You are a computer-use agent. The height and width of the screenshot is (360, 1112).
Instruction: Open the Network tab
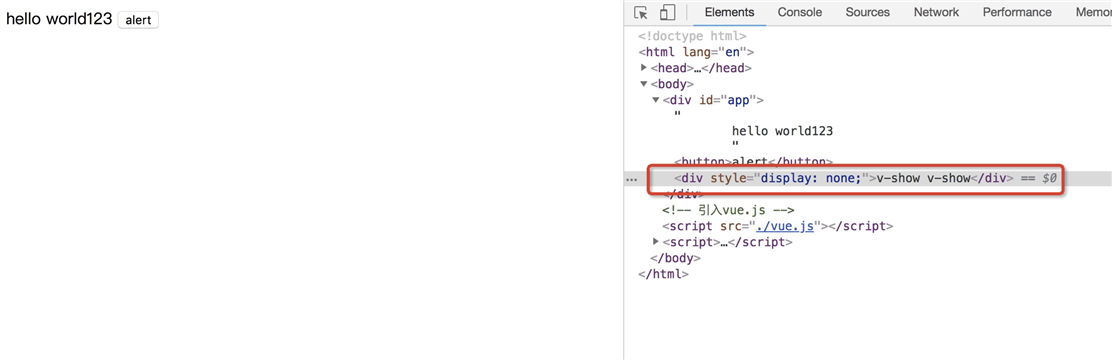point(936,12)
